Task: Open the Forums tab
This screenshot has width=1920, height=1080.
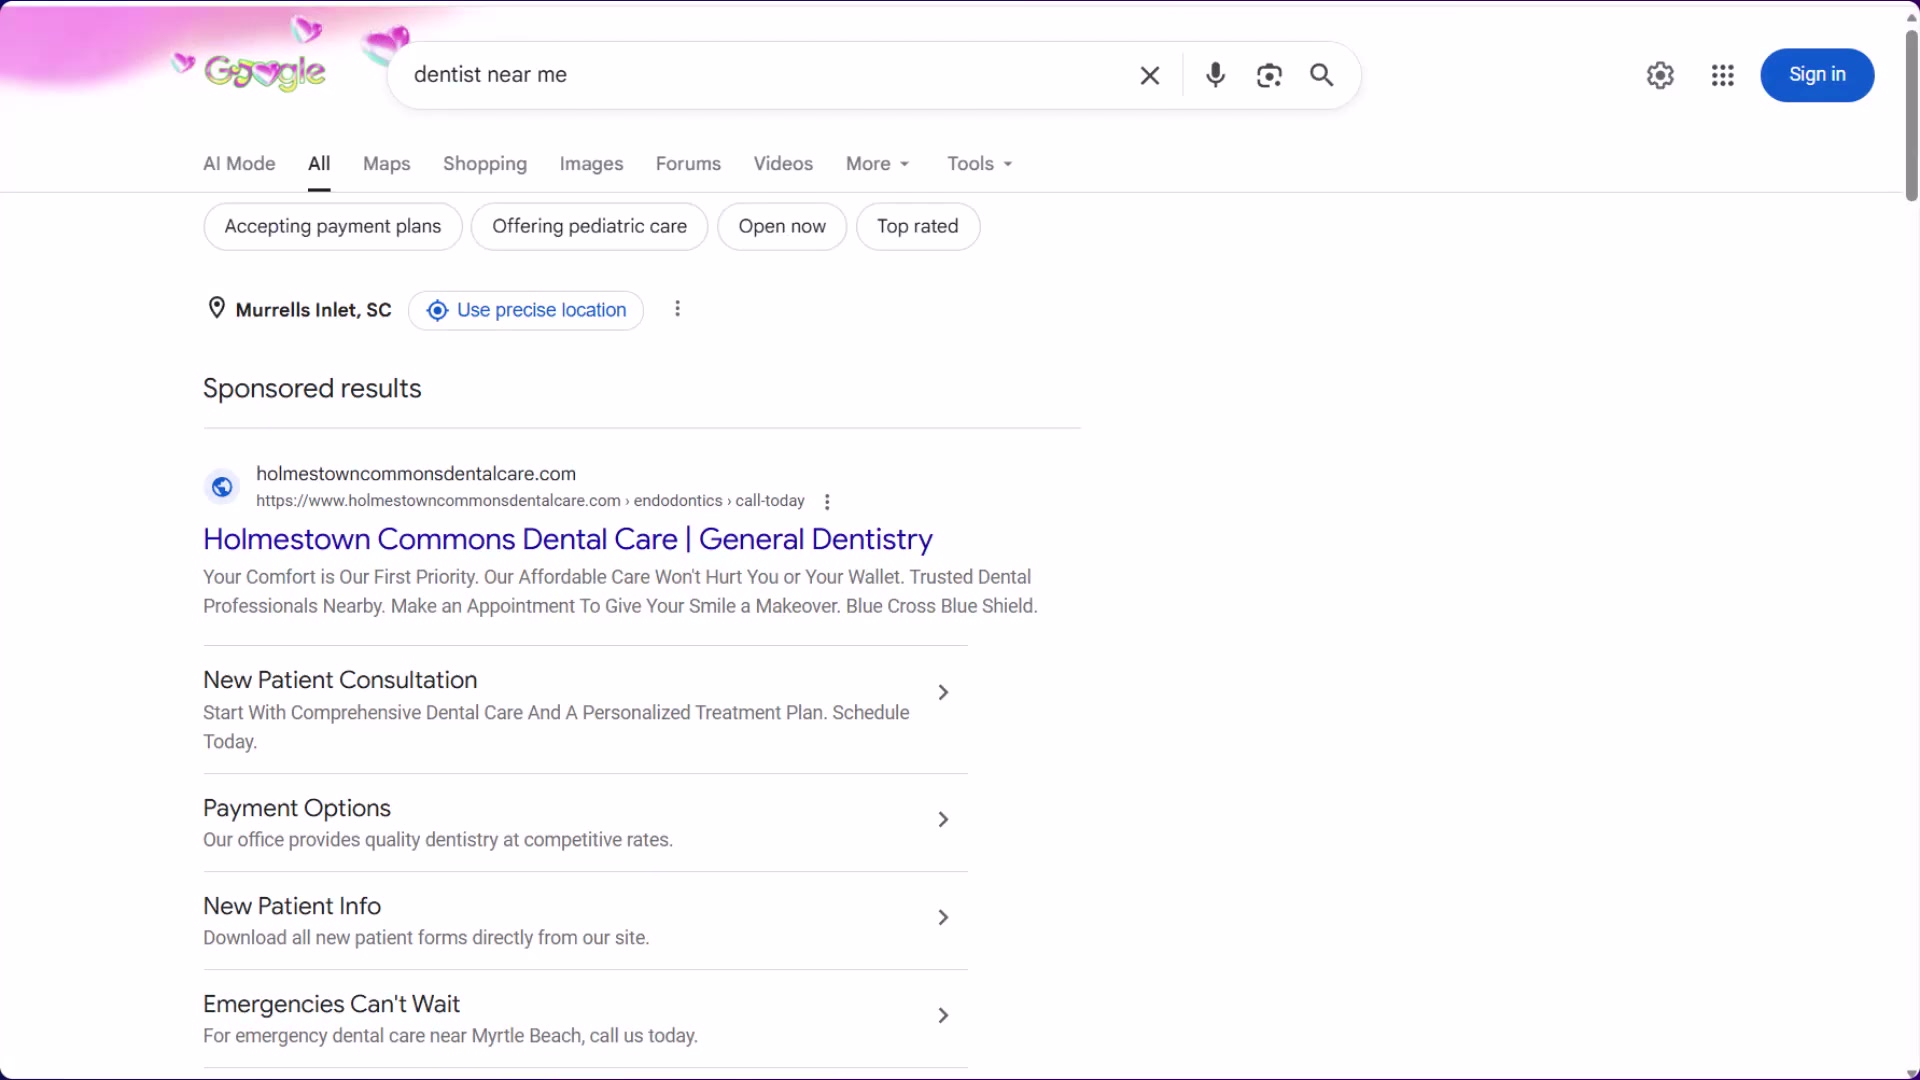Action: (x=688, y=164)
